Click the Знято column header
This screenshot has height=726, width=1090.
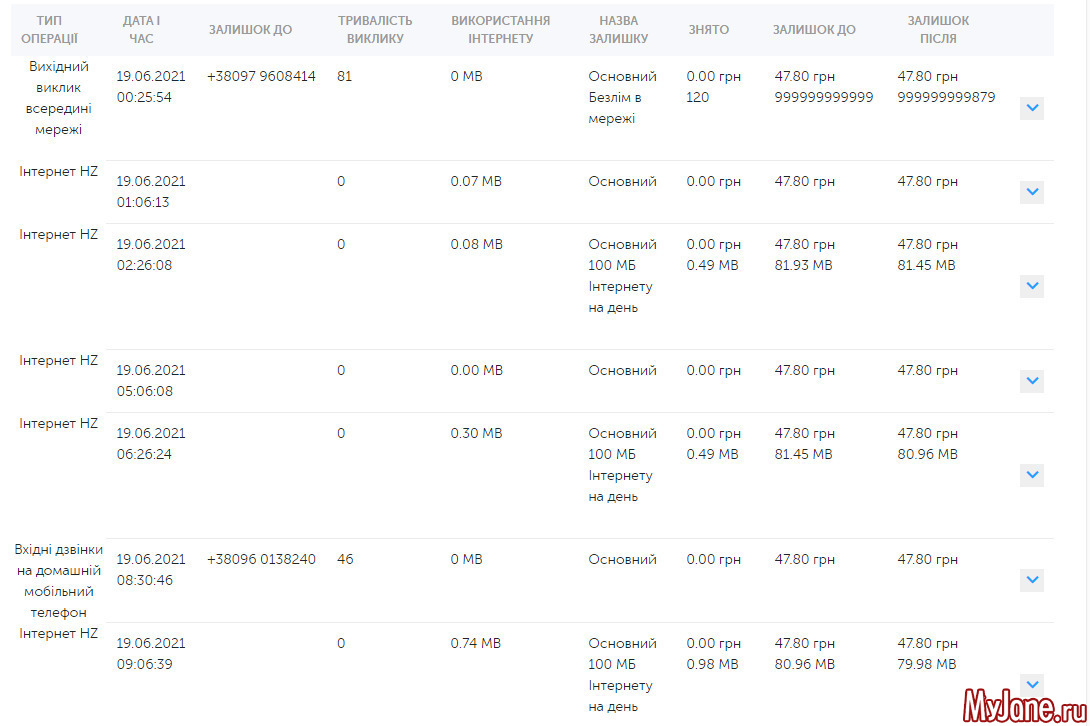pos(708,30)
